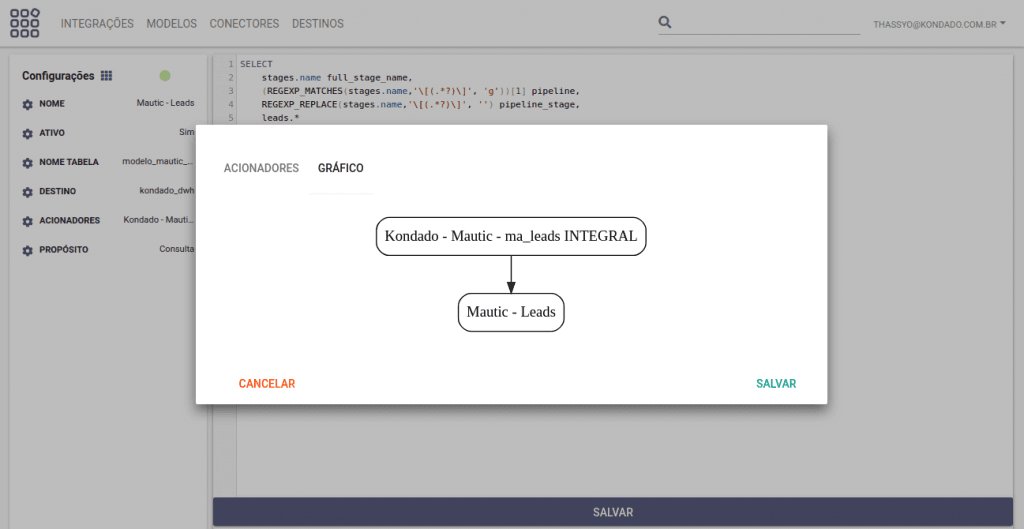
Task: Select the GRÁFICO tab
Action: click(340, 168)
